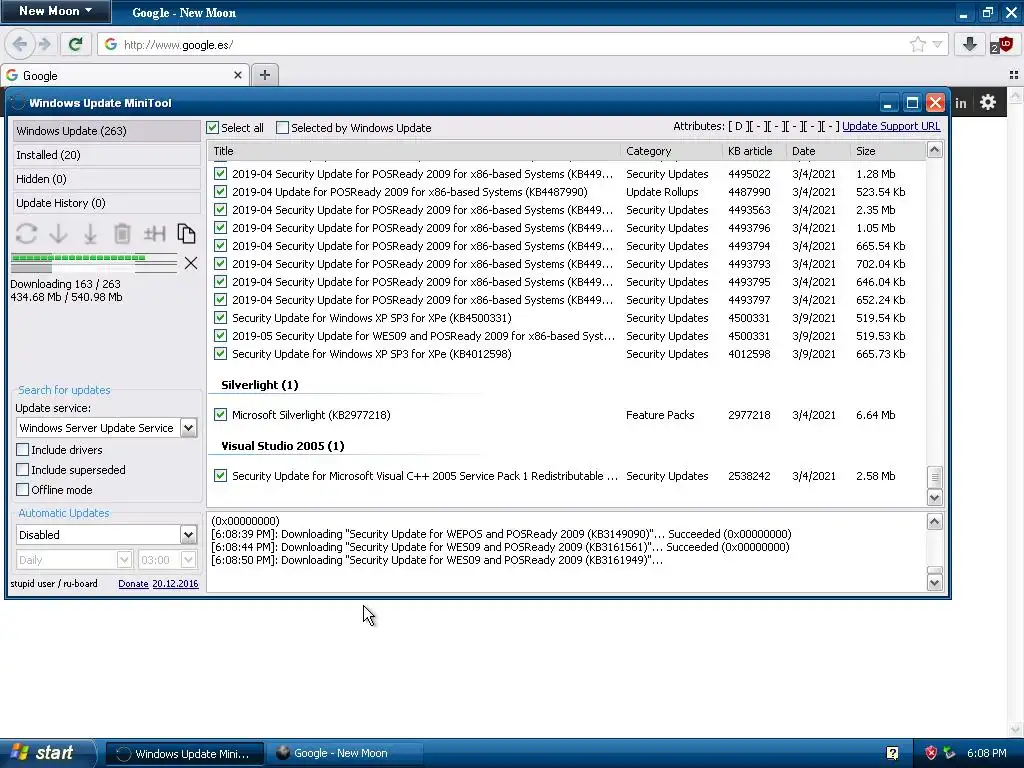Click the update list scrollbar thumb

(x=935, y=477)
